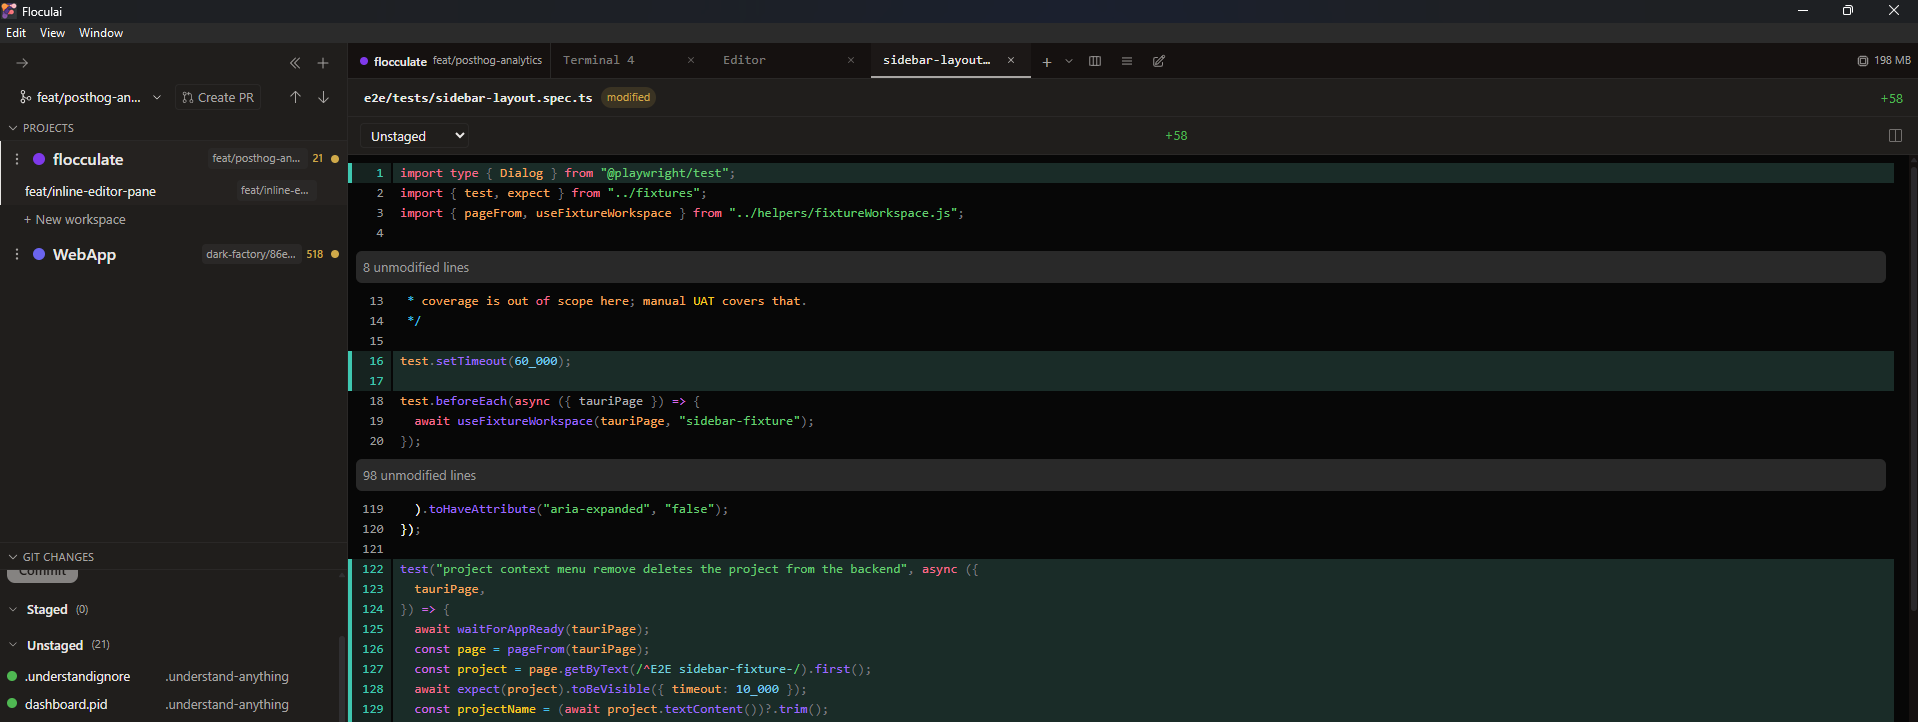The image size is (1918, 722).
Task: Close the Editor tab
Action: point(851,60)
